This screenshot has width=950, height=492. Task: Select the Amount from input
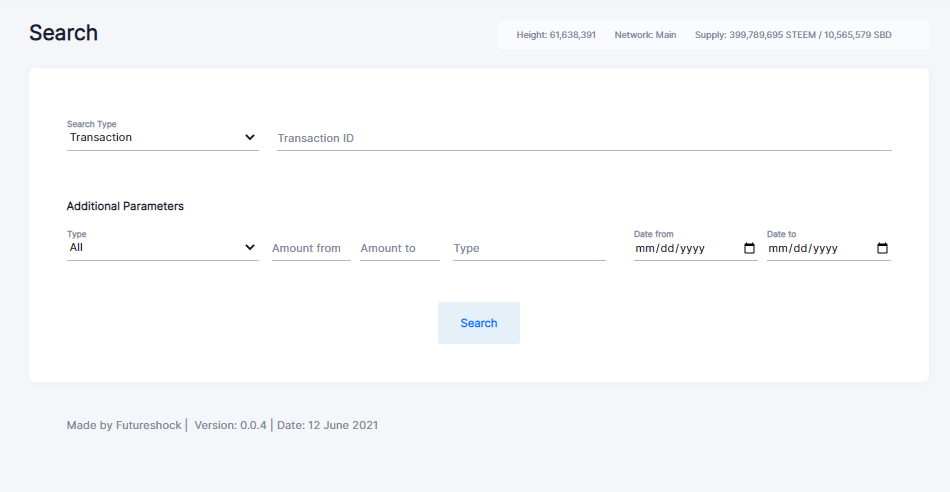click(311, 248)
